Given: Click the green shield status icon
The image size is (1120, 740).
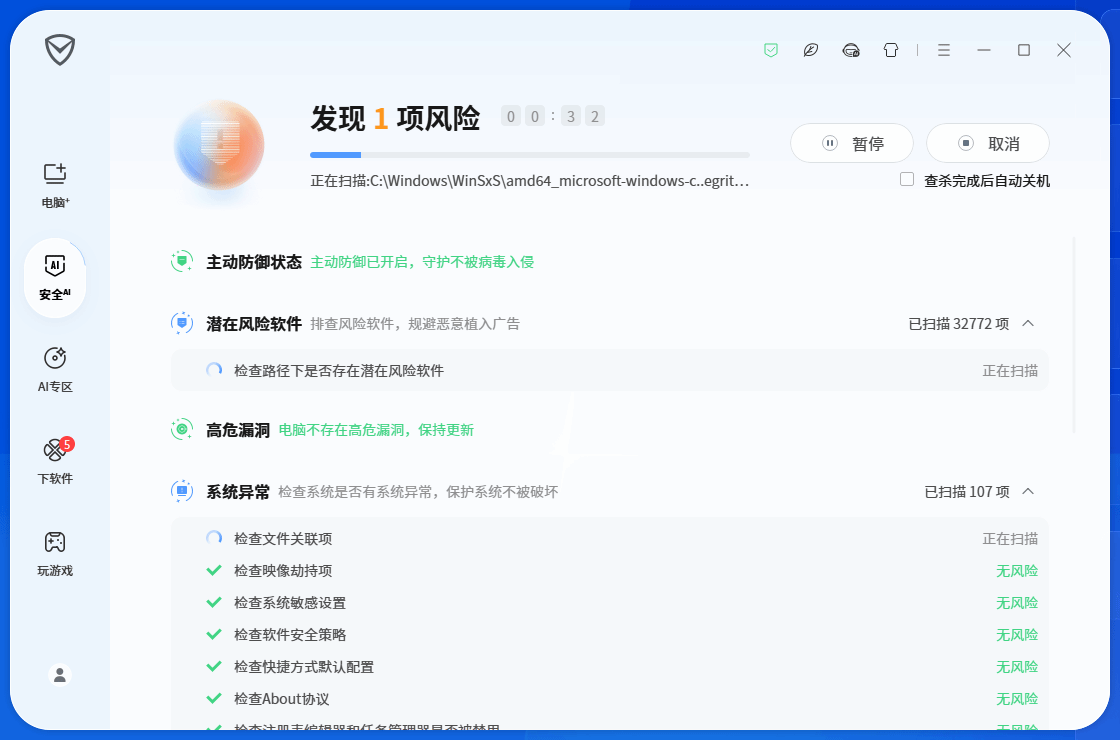Looking at the screenshot, I should (x=771, y=50).
